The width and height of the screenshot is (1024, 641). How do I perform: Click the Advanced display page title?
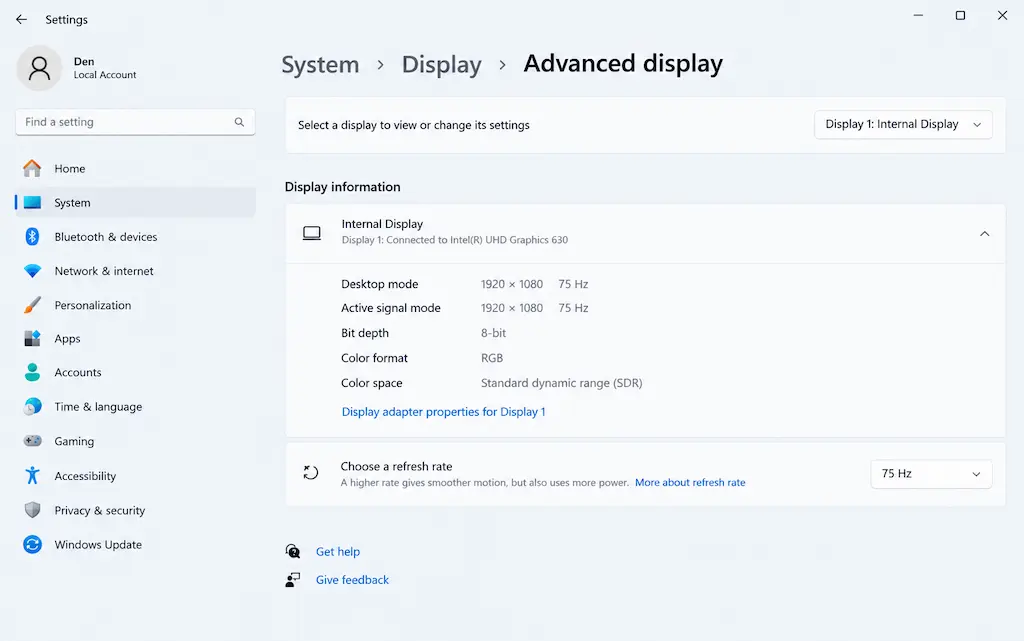[x=623, y=63]
